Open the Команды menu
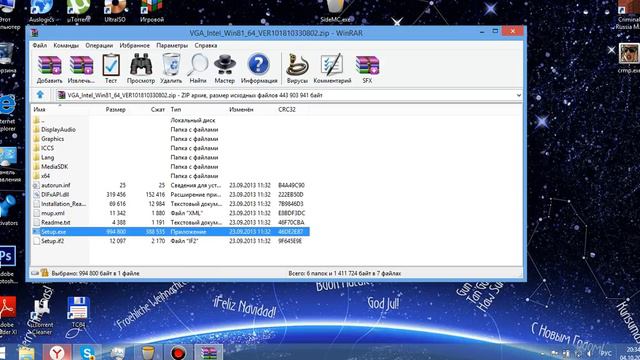This screenshot has height=360, width=640. [66, 45]
